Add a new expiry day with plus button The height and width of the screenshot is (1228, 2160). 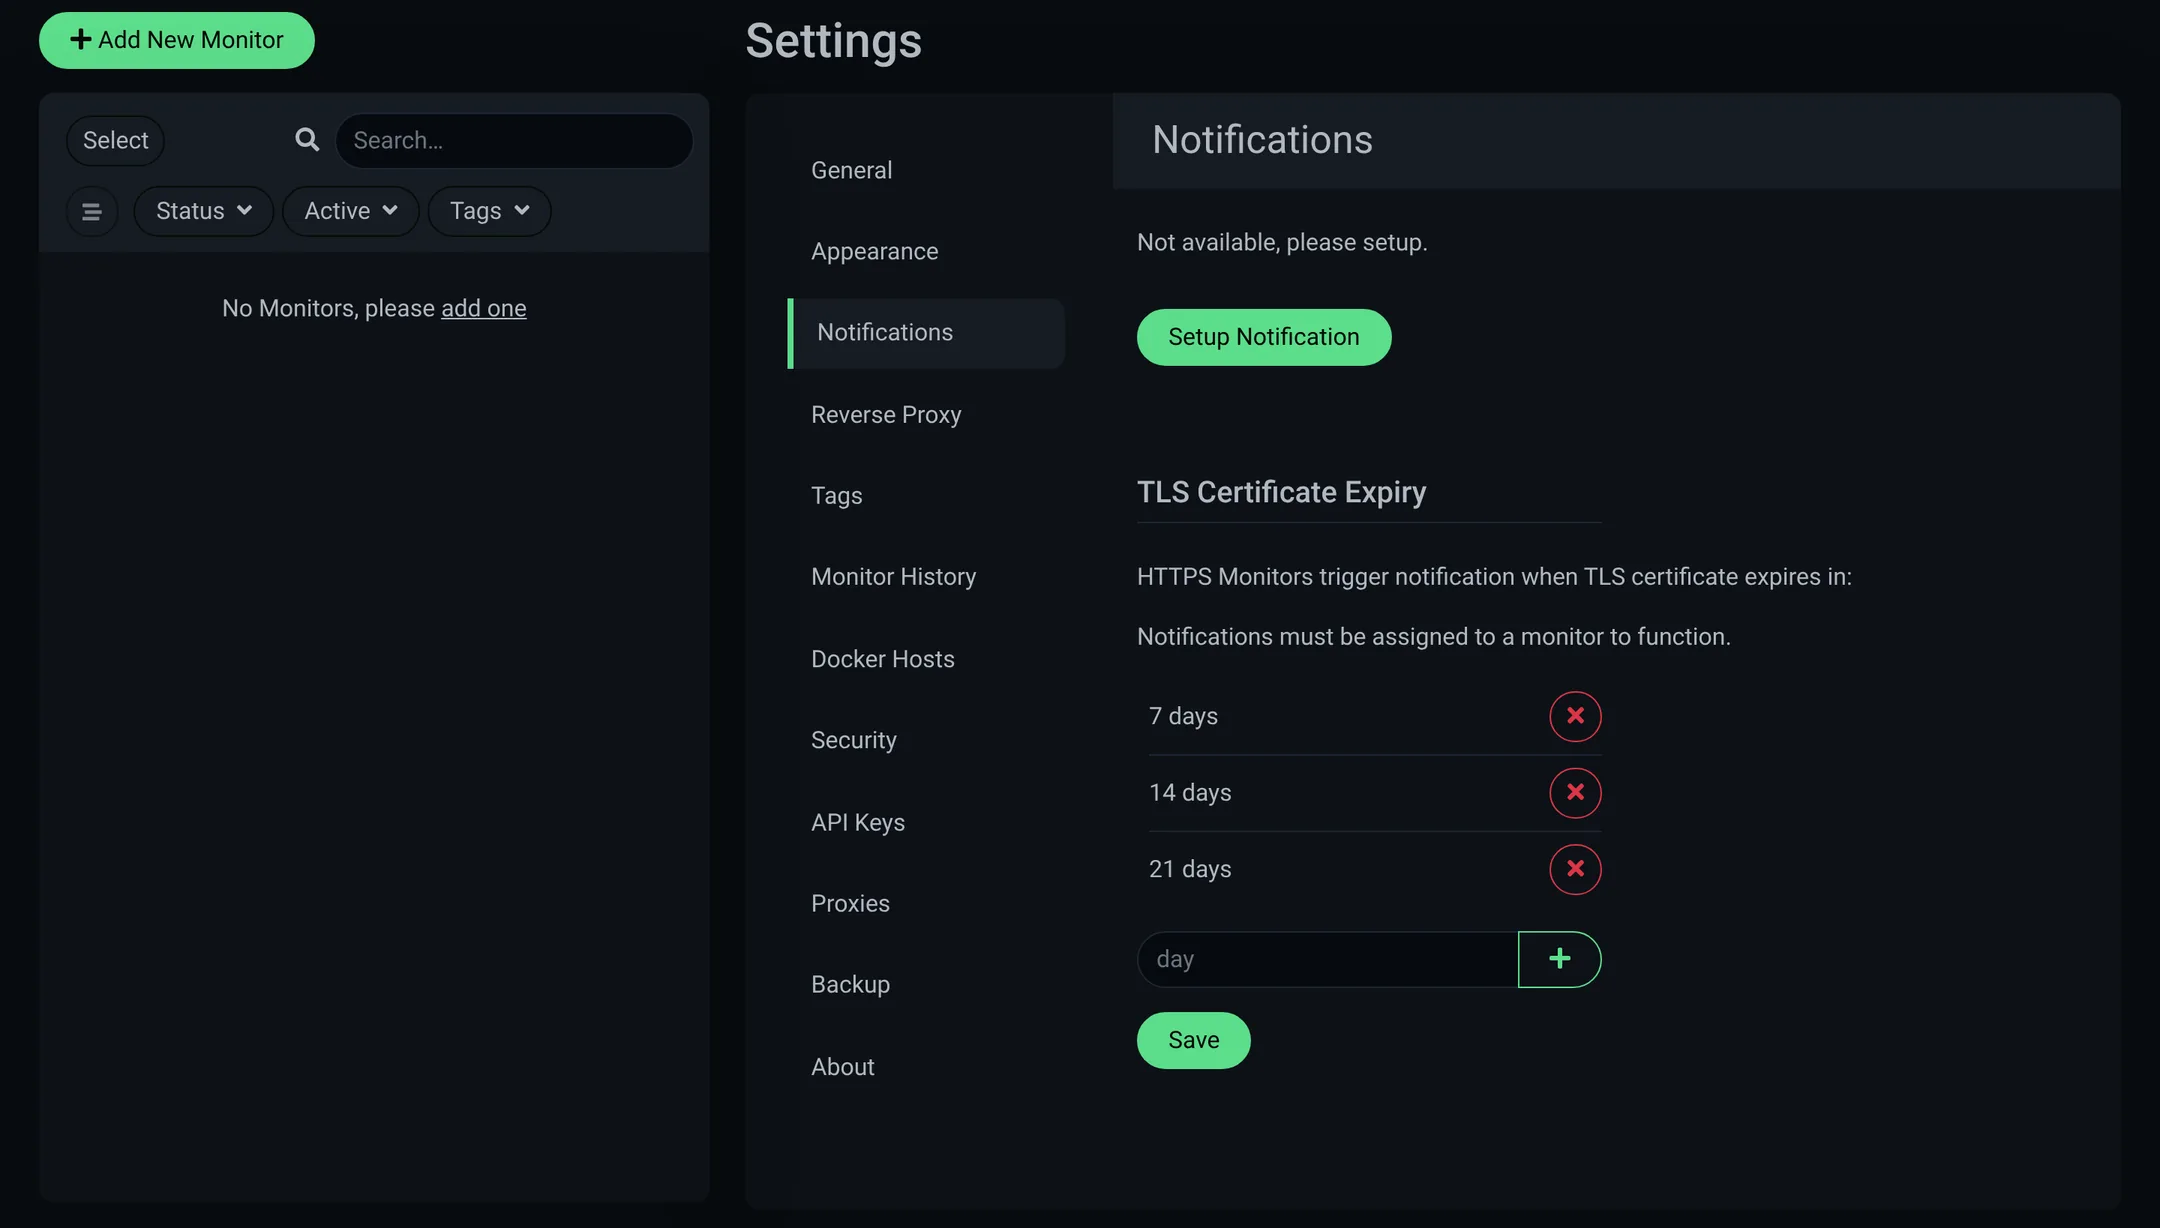coord(1559,959)
